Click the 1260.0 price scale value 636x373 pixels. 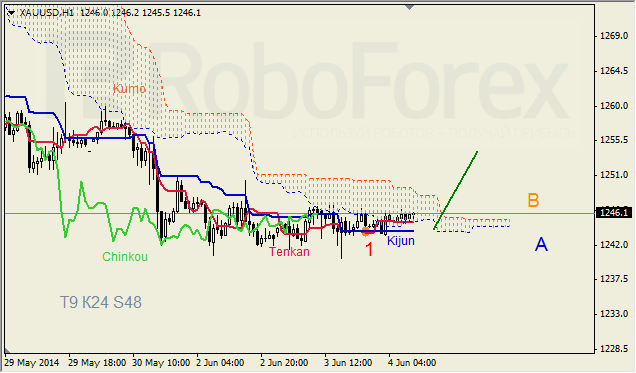coord(614,106)
